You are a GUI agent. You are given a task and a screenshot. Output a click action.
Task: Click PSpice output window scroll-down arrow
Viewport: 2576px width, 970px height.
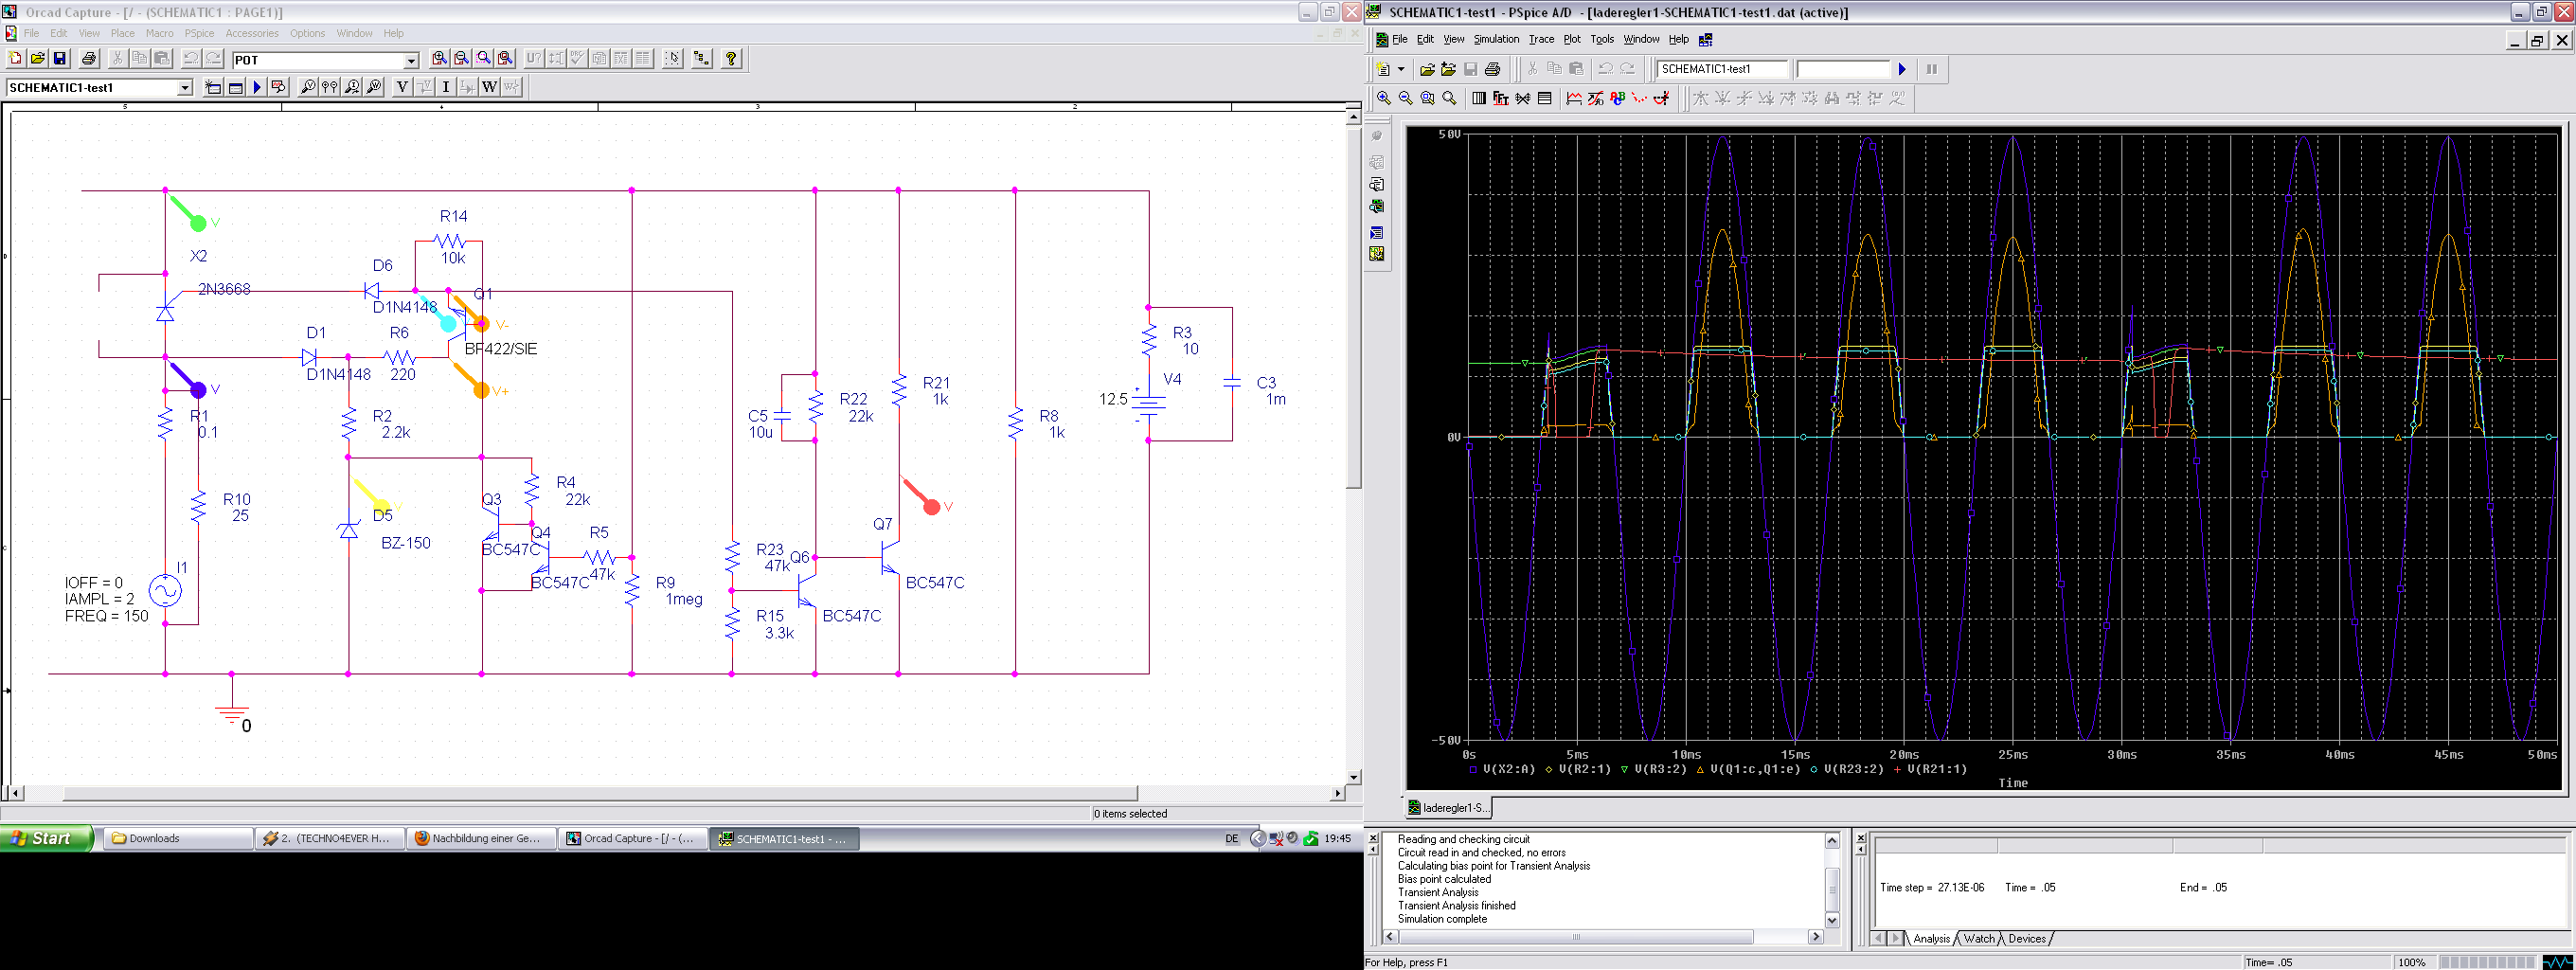[x=1832, y=920]
